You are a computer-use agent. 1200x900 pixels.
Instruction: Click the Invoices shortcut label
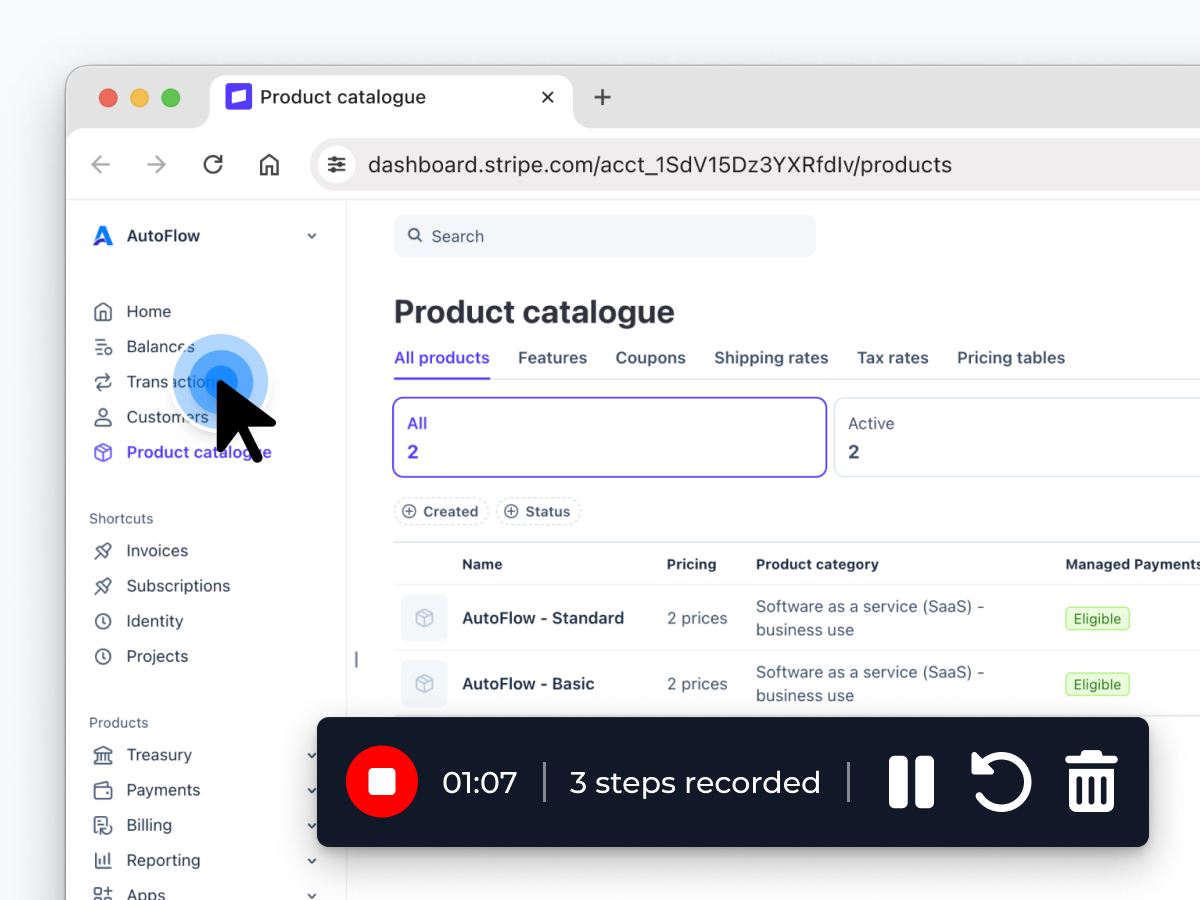pyautogui.click(x=157, y=551)
